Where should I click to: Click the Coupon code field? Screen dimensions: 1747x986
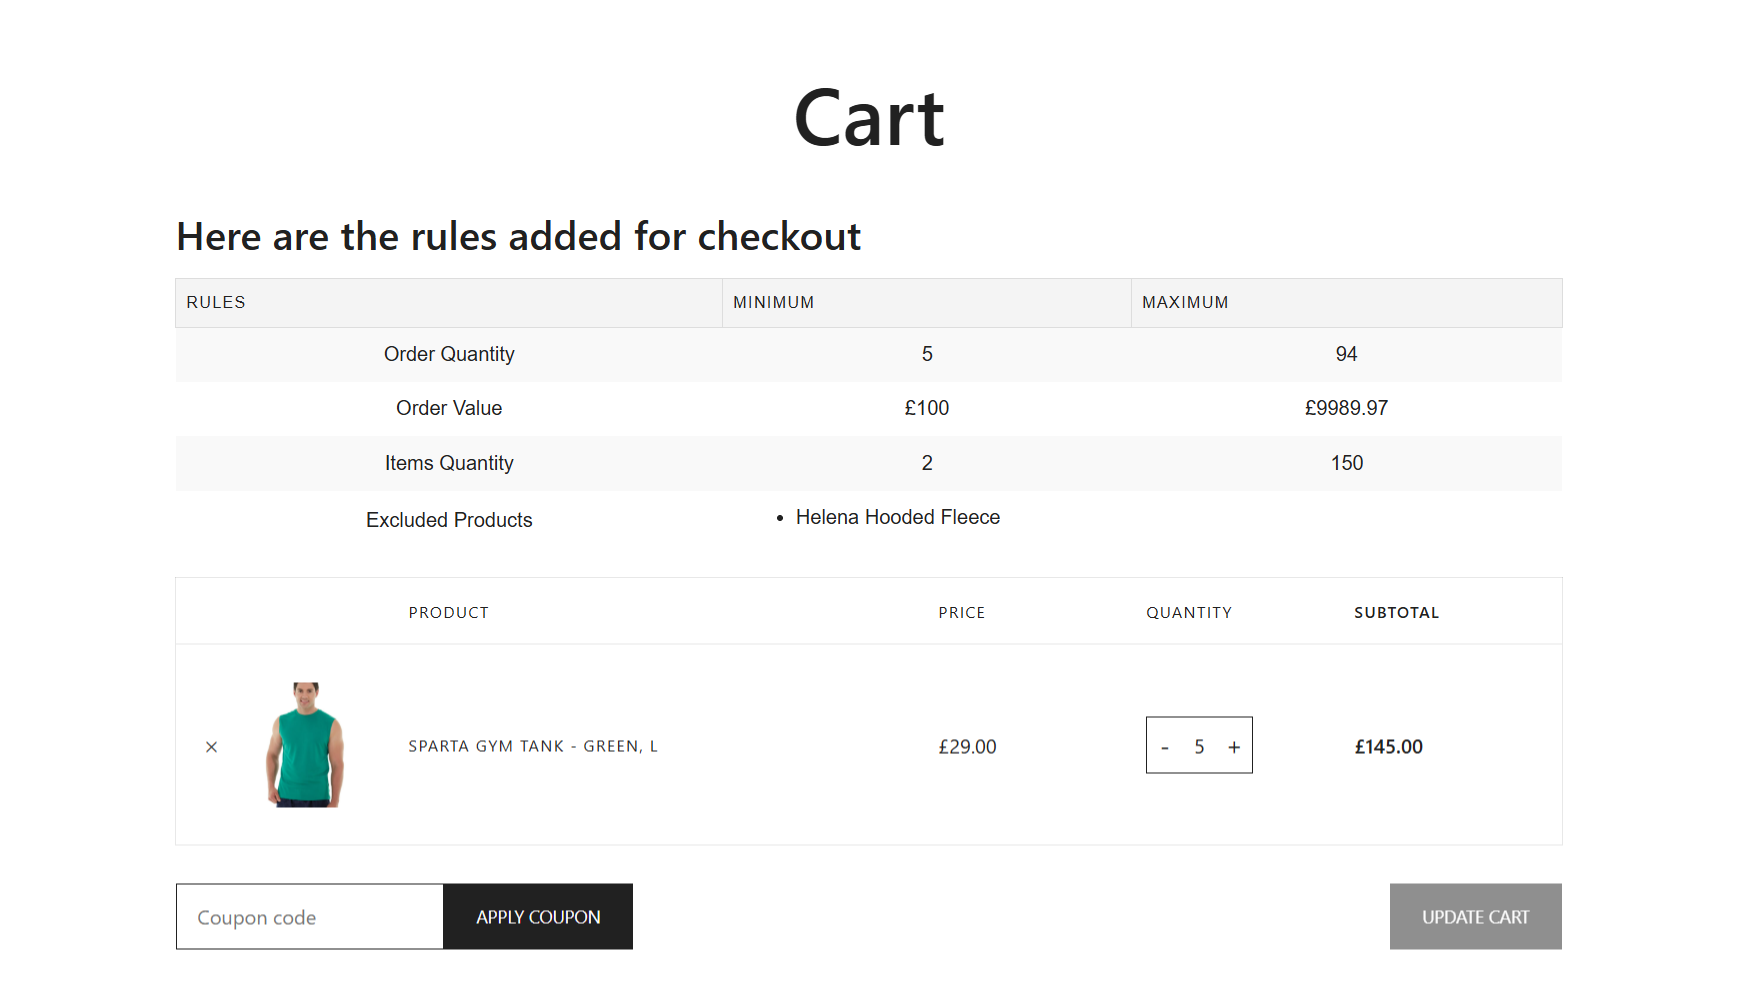(x=309, y=916)
